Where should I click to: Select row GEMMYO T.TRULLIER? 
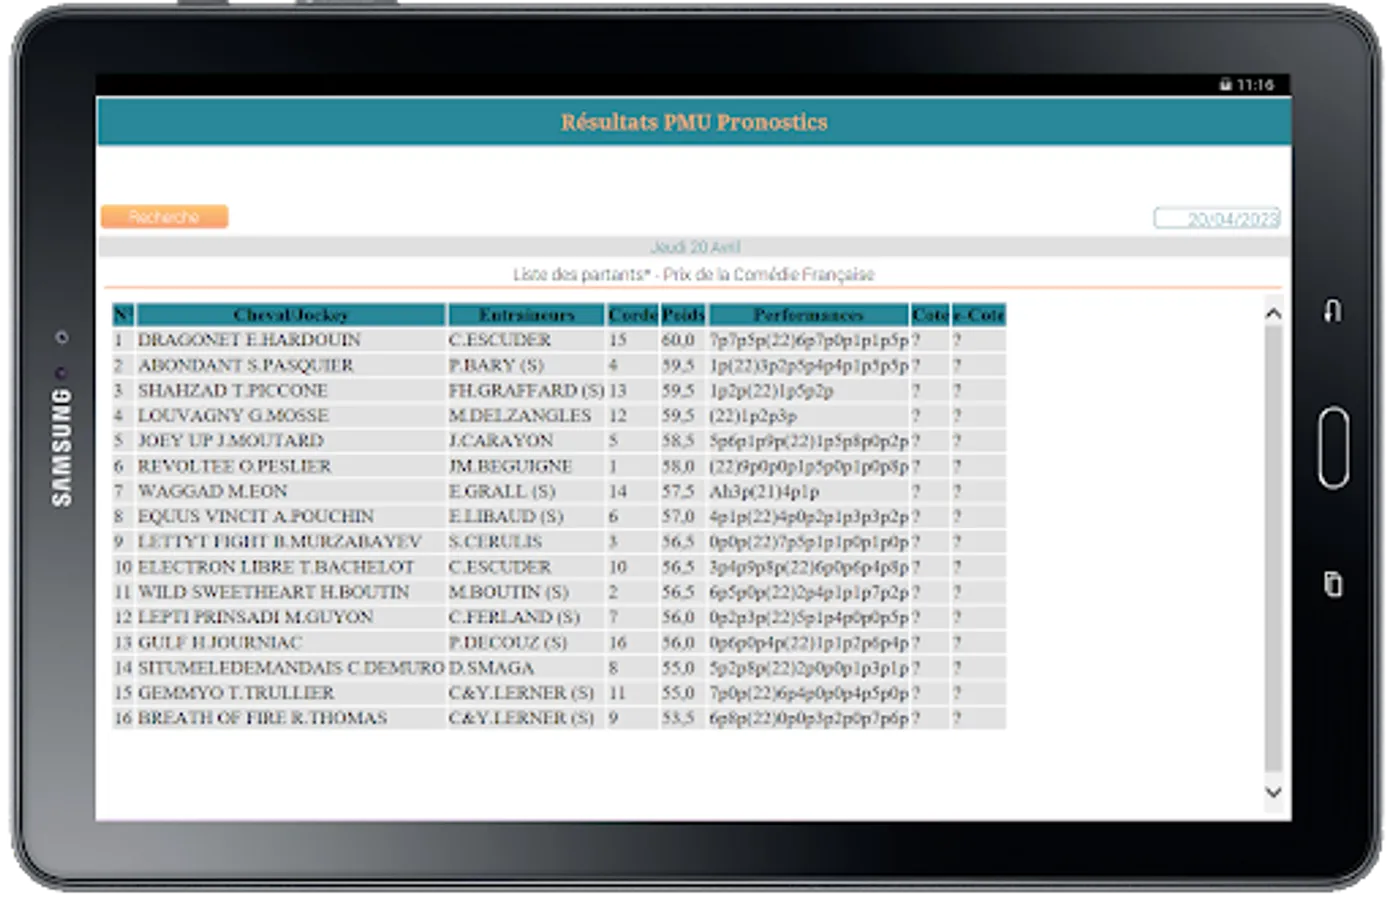pyautogui.click(x=559, y=692)
